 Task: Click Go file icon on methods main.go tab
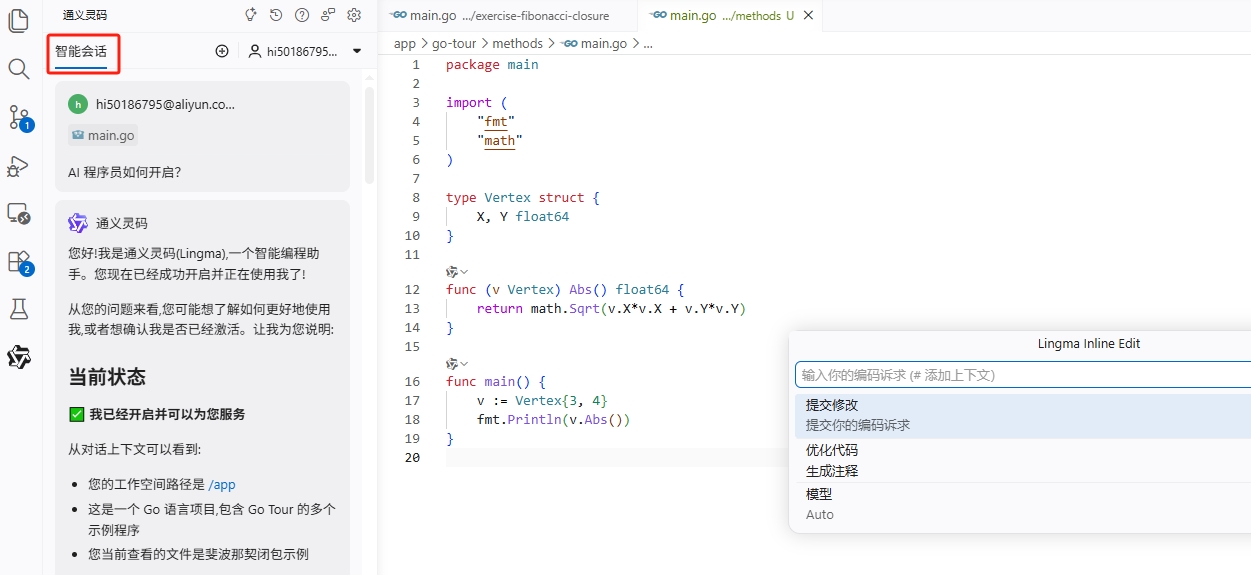coord(658,15)
